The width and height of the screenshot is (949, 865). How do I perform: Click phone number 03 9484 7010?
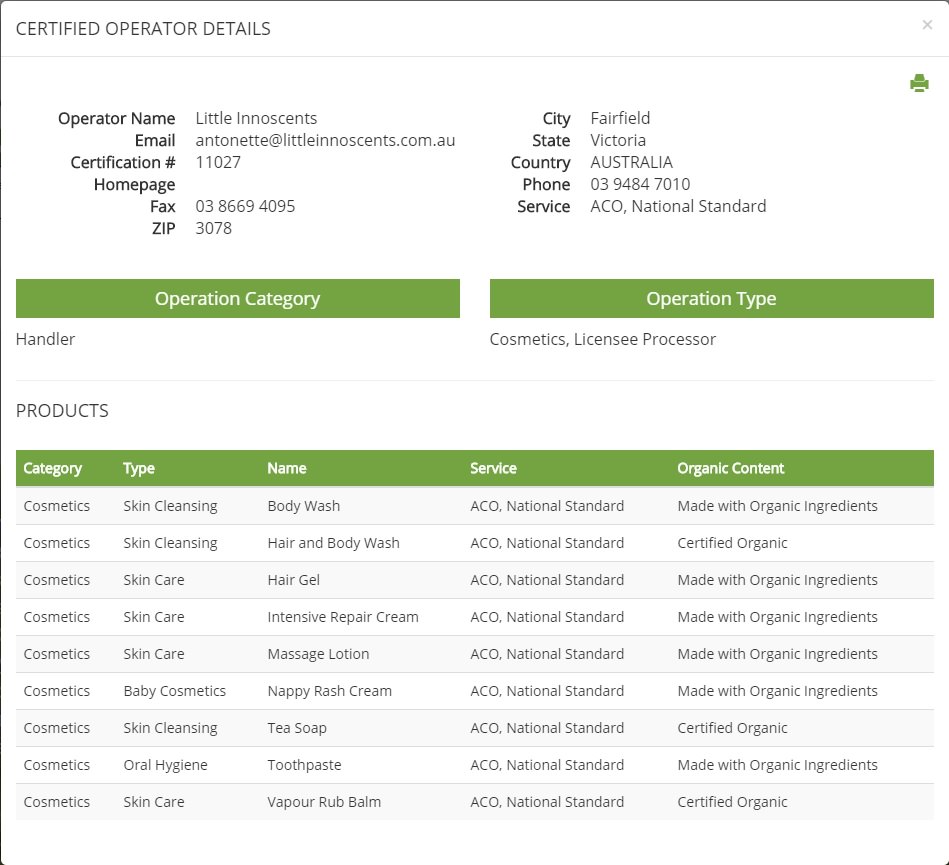(x=640, y=184)
